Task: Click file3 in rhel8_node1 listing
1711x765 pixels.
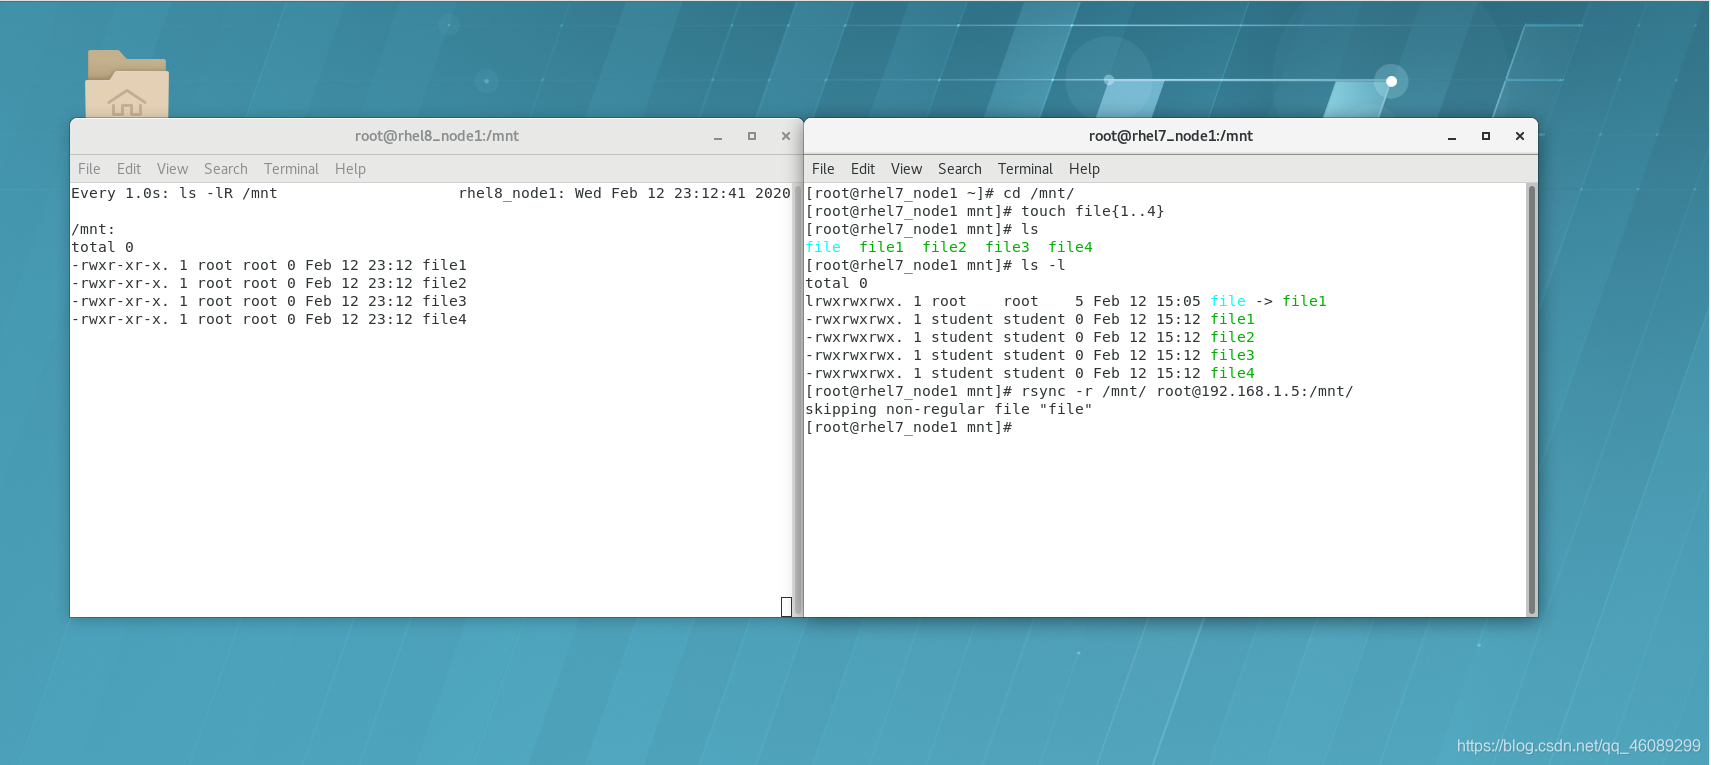Action: 444,301
